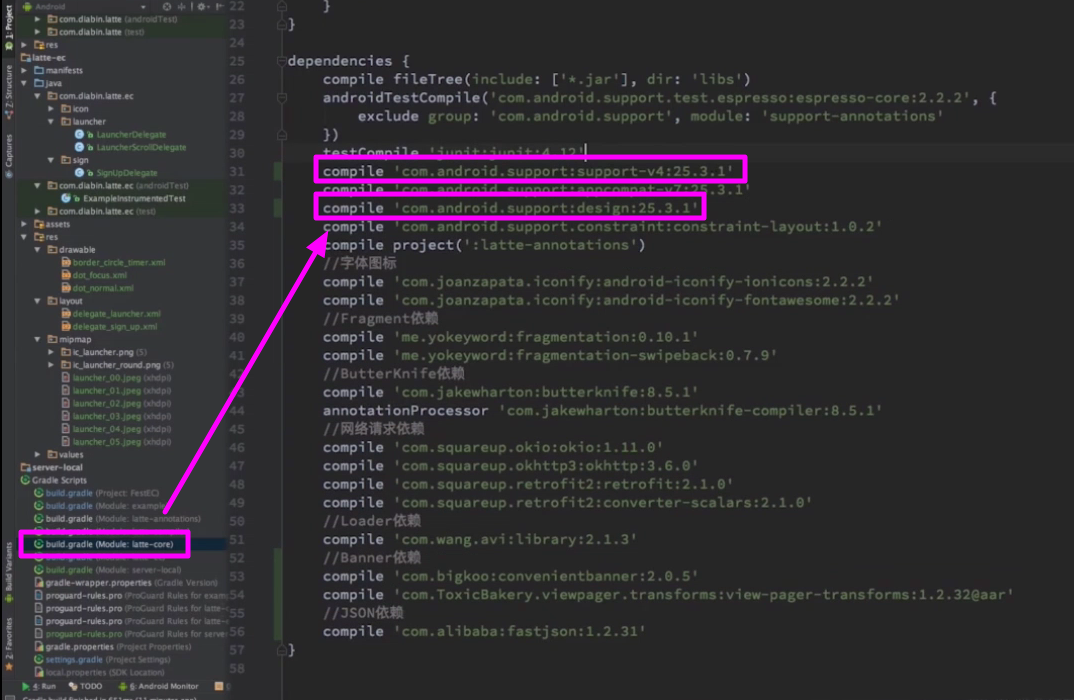The width and height of the screenshot is (1074, 700).
Task: Select launcher_00.jpeg image
Action: click(121, 378)
